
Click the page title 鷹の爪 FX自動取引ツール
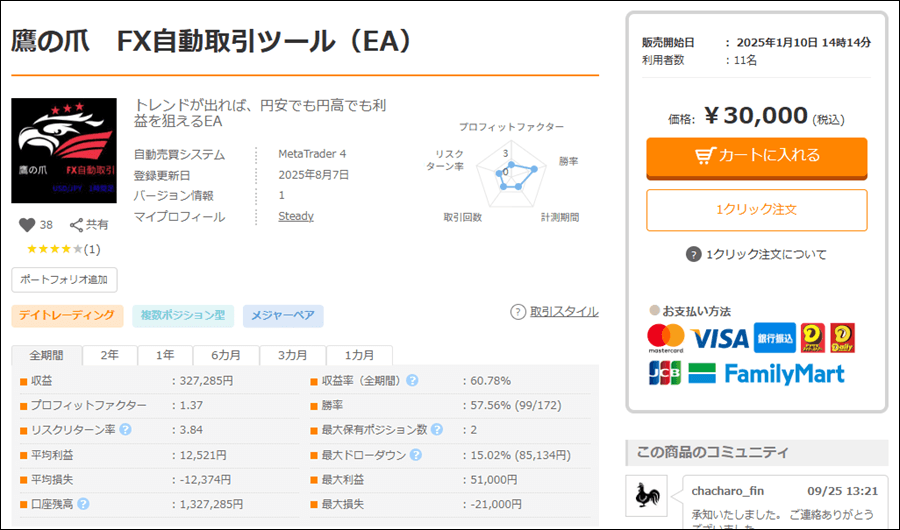click(212, 41)
